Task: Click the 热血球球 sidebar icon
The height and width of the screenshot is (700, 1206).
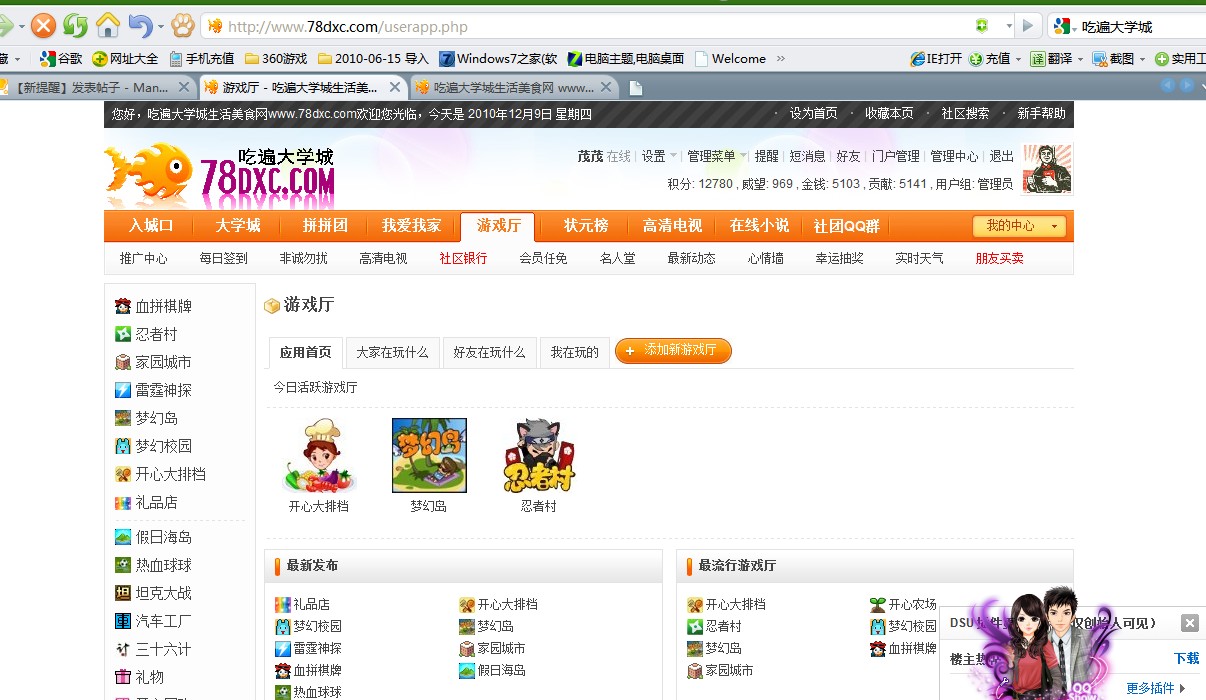Action: coord(123,565)
